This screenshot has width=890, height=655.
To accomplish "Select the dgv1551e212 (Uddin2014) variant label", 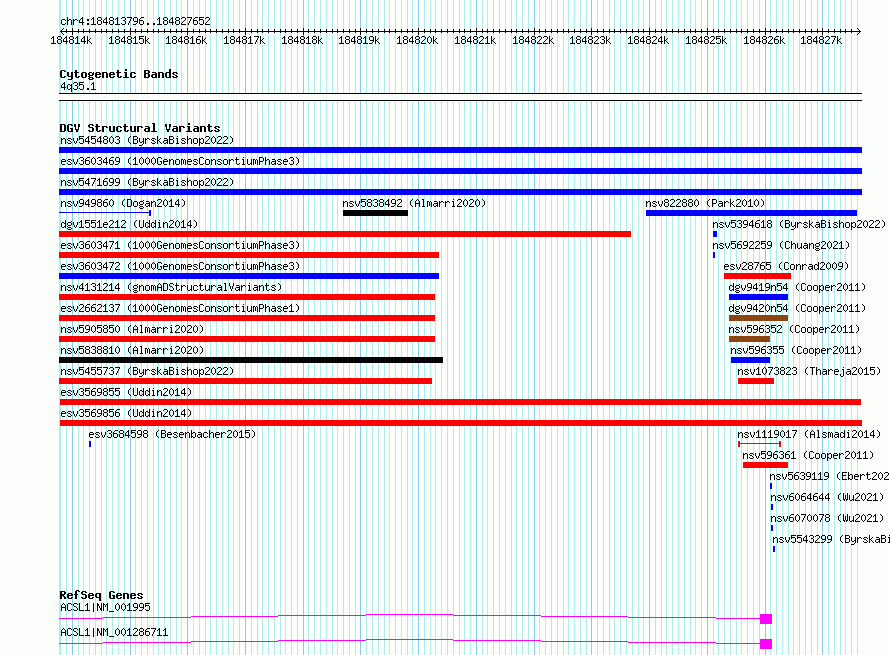I will (128, 224).
